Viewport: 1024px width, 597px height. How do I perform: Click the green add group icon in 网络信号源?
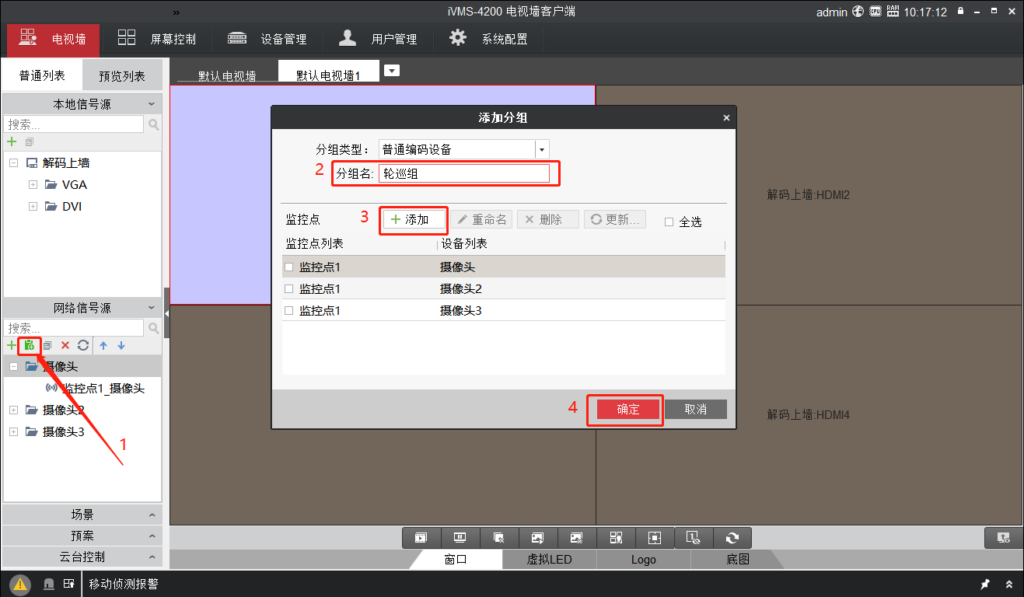click(x=29, y=345)
